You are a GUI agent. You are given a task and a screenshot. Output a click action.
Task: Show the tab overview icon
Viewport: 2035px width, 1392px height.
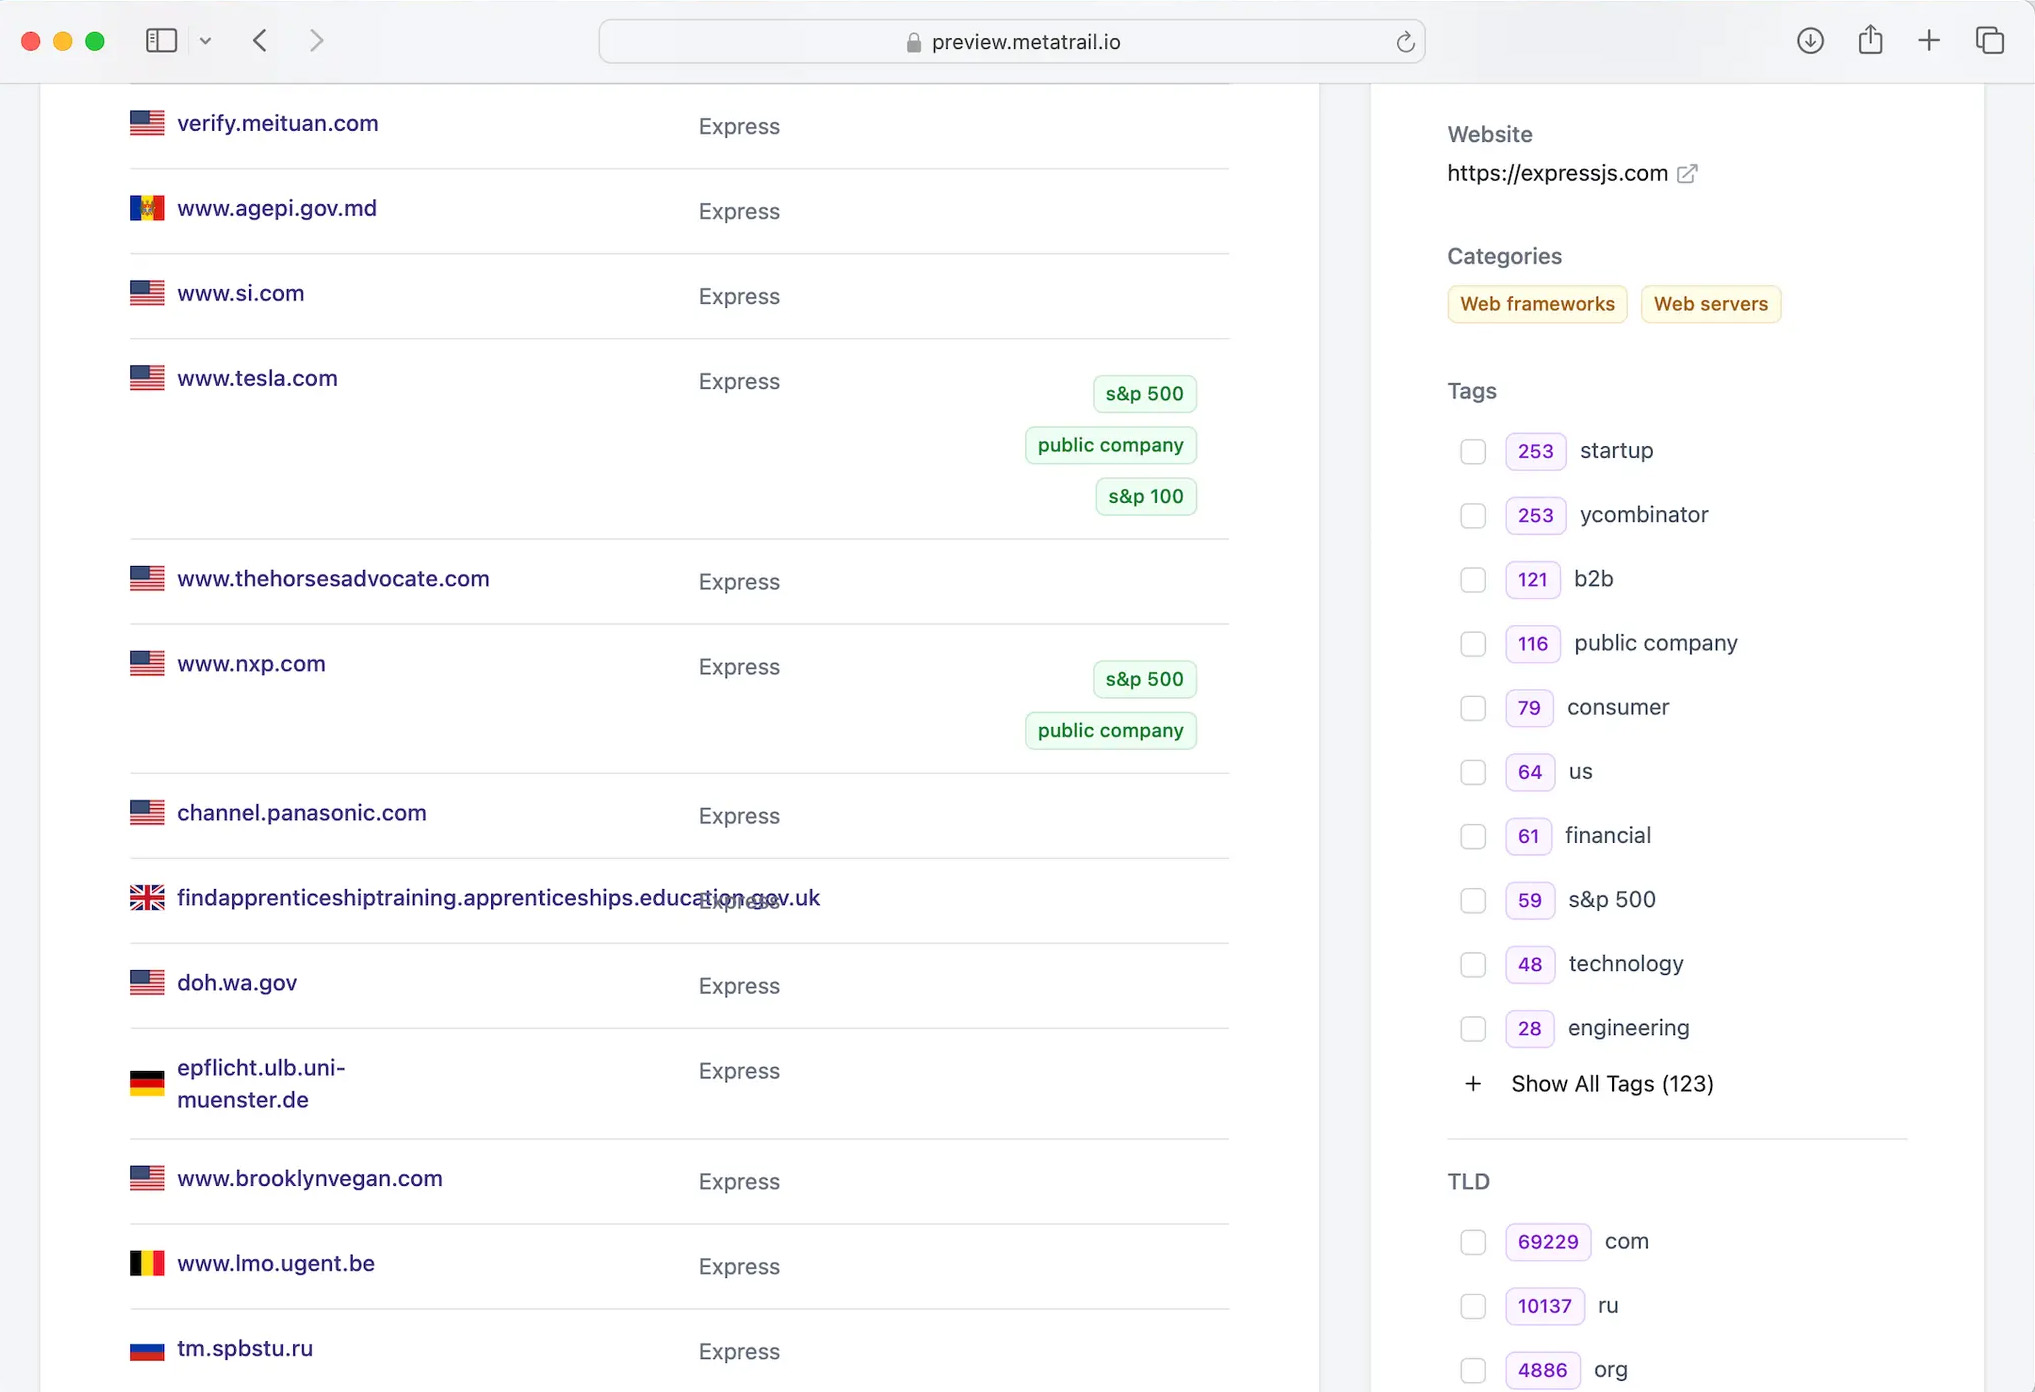[x=1989, y=41]
